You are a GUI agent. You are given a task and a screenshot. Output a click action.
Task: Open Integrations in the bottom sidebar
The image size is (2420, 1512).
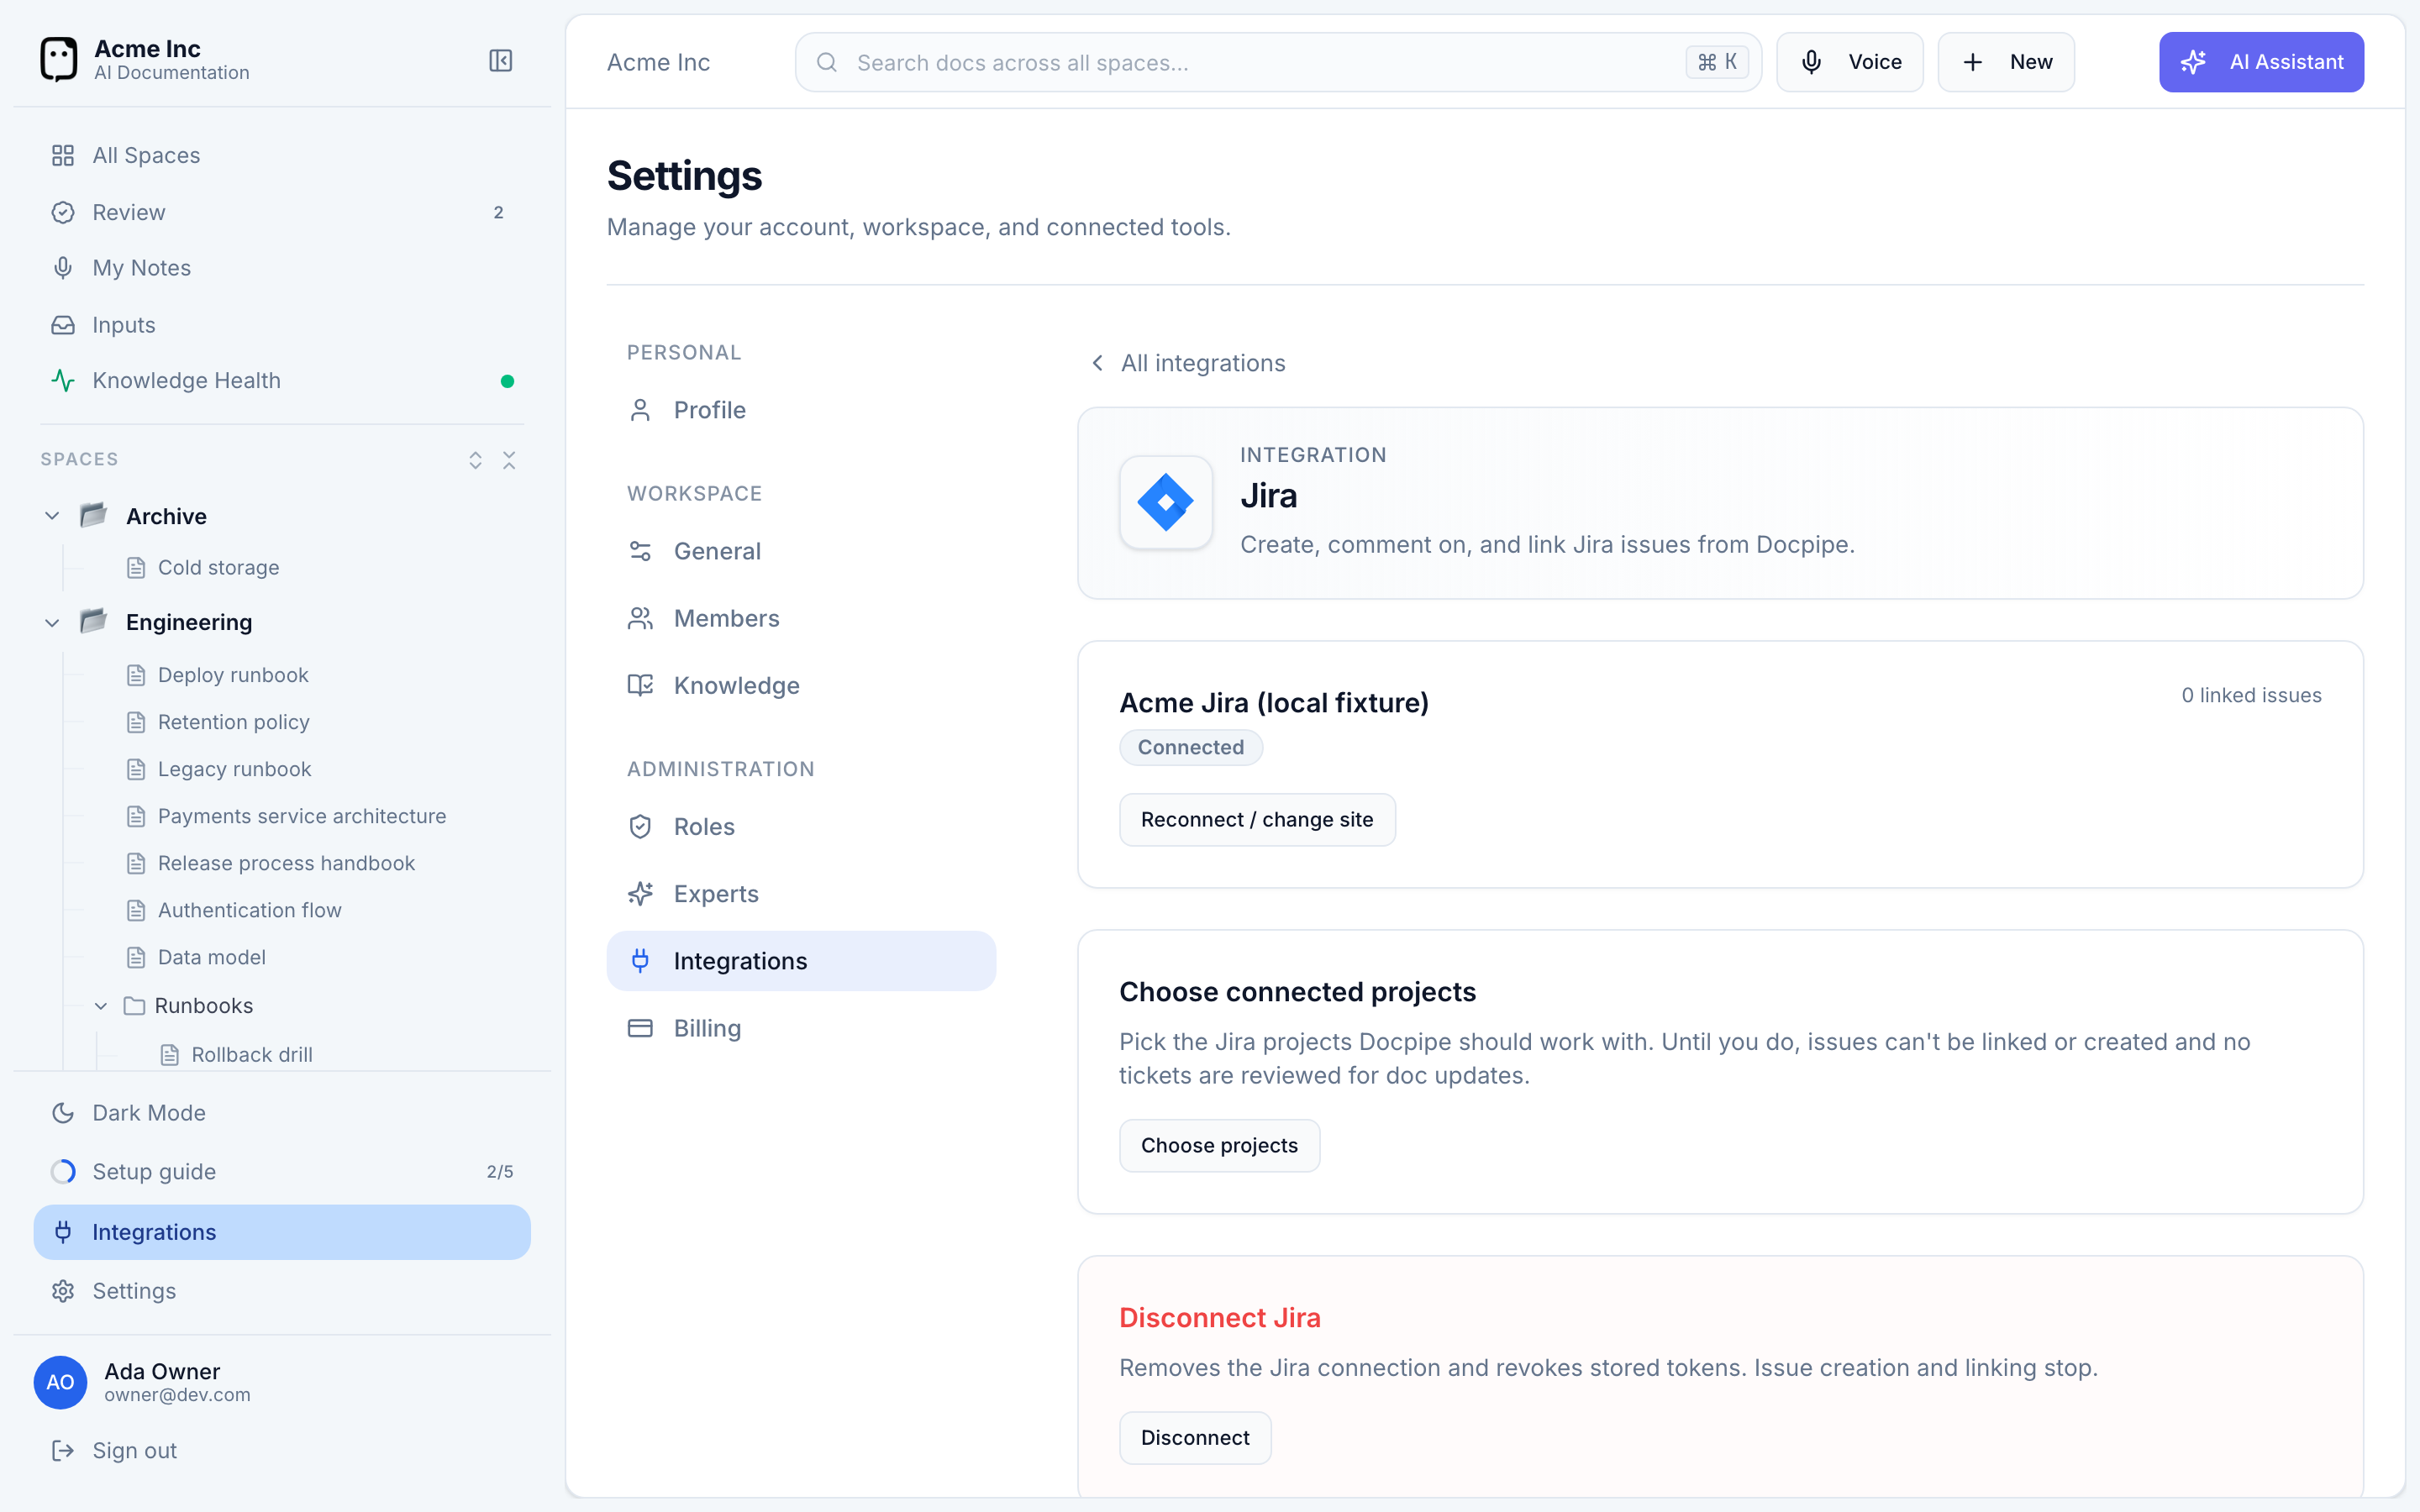tap(282, 1232)
